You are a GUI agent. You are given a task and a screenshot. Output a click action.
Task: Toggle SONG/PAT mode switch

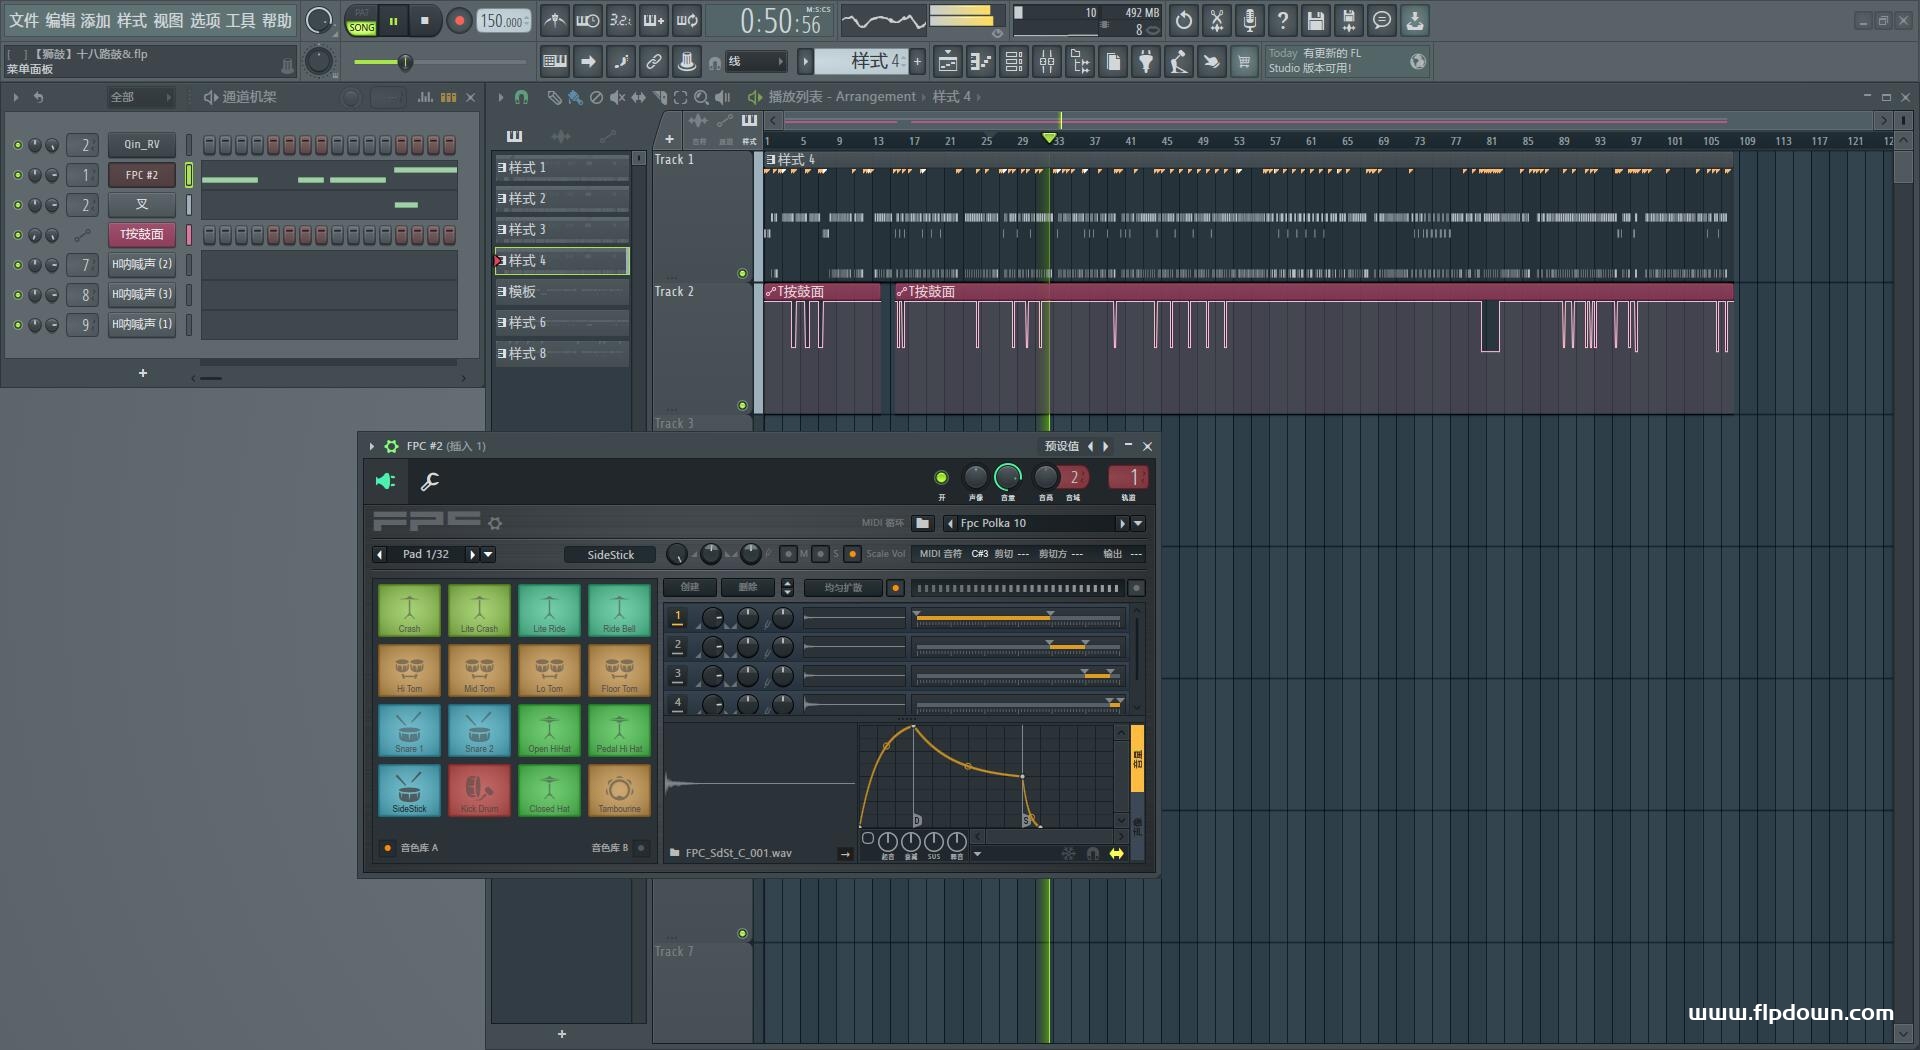[362, 21]
